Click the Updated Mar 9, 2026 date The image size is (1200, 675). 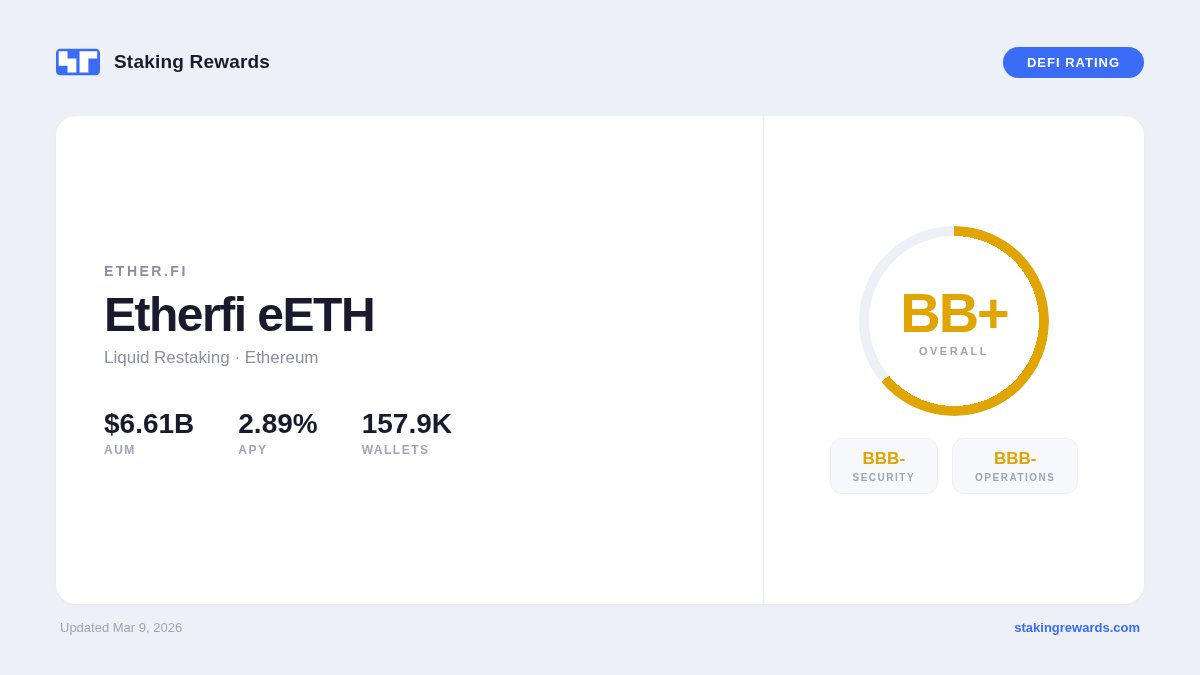tap(121, 628)
